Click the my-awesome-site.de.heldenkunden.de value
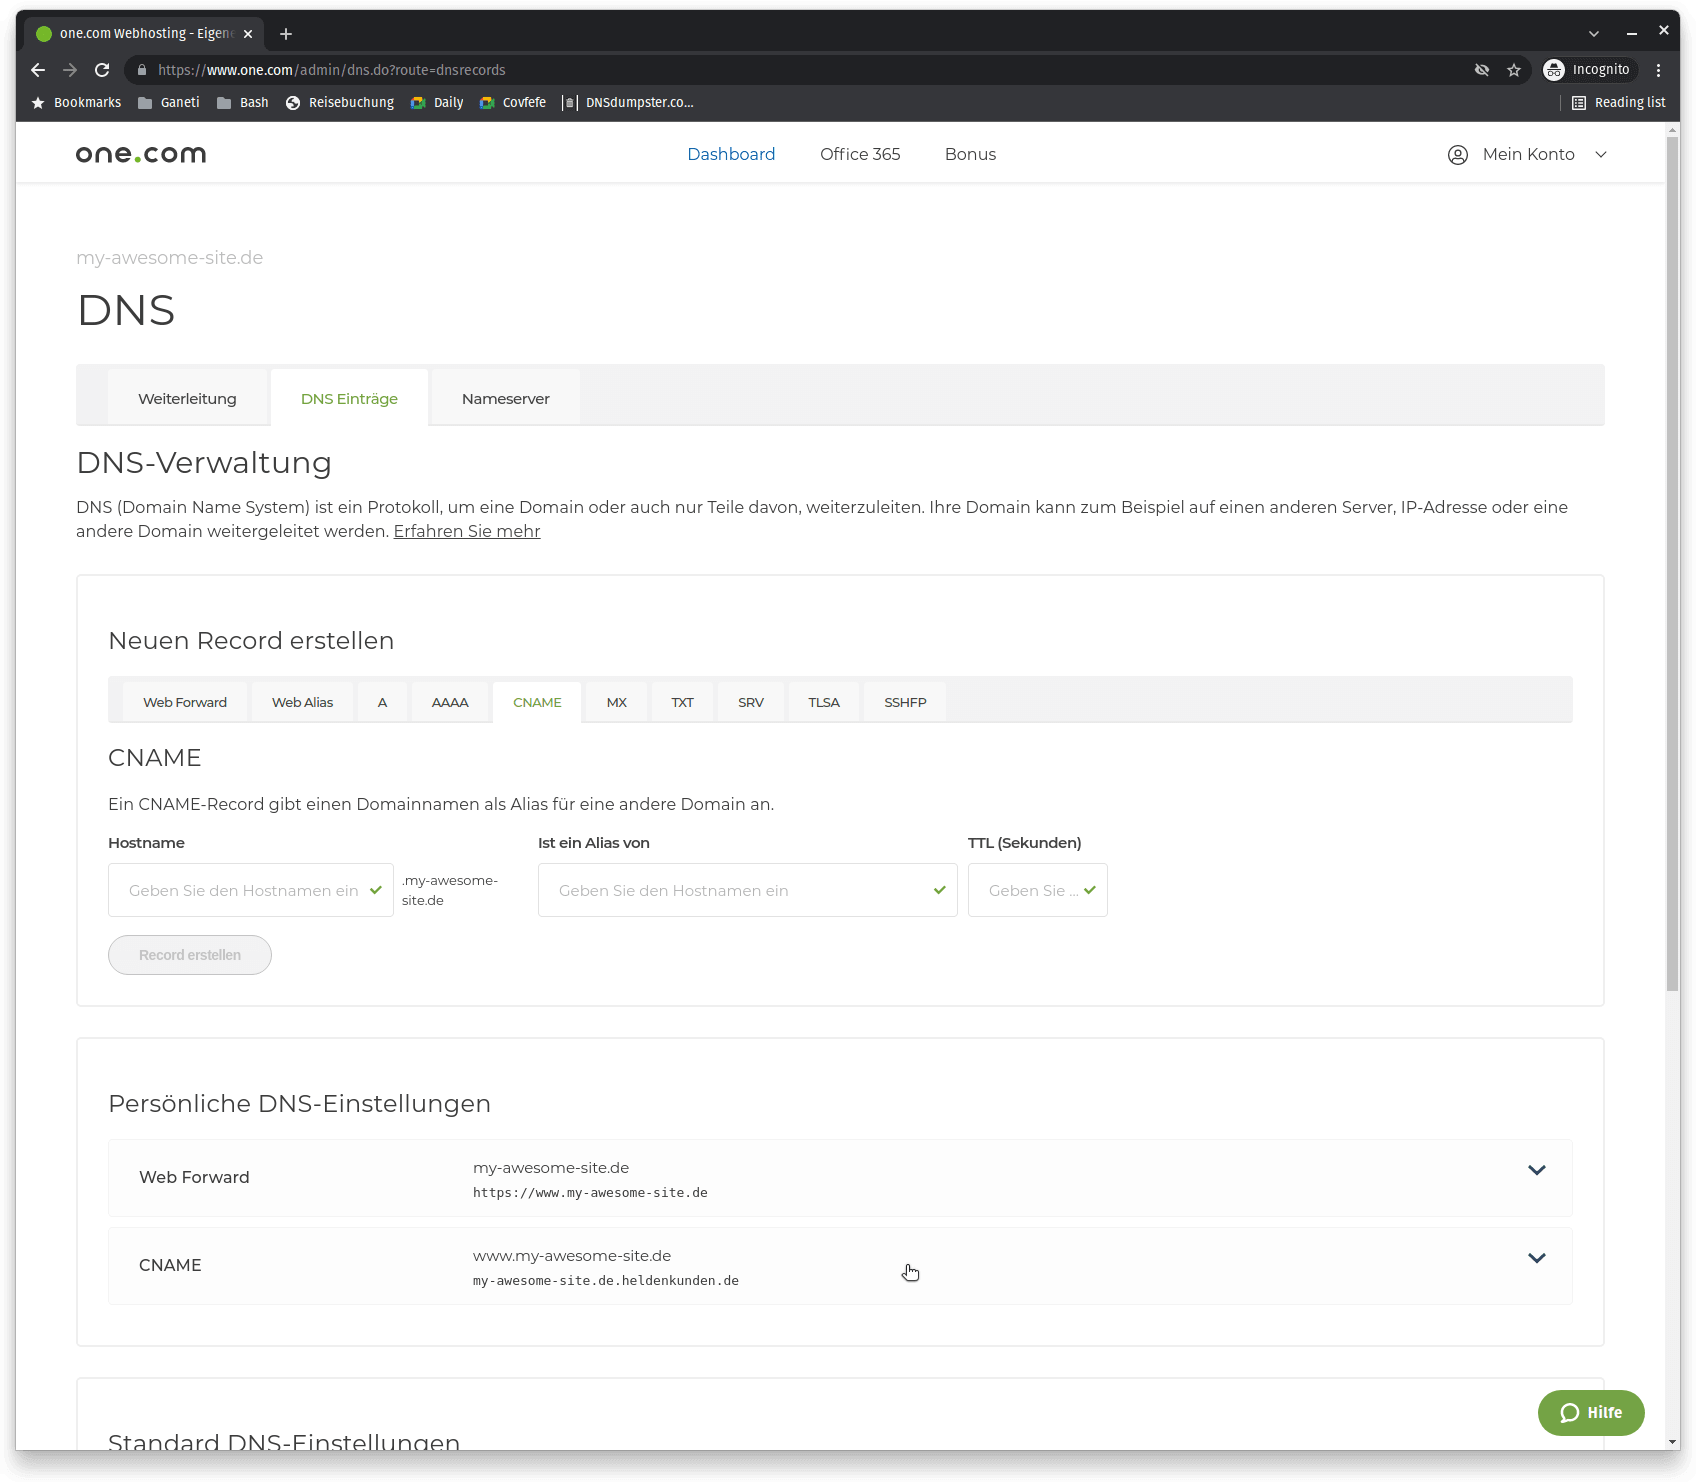The width and height of the screenshot is (1696, 1482). pyautogui.click(x=606, y=1281)
